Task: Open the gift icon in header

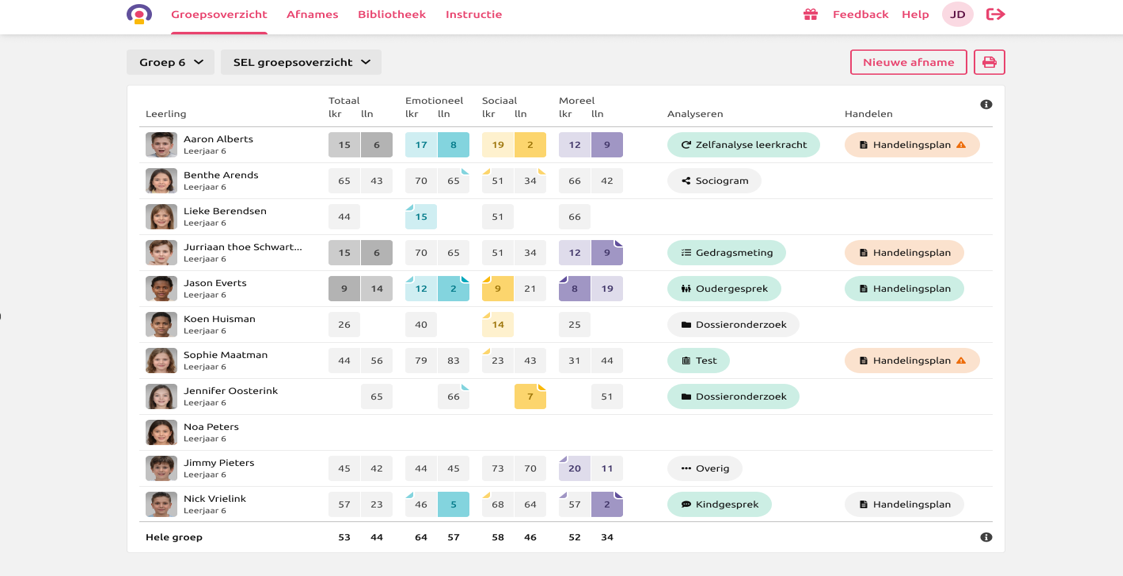Action: click(810, 14)
